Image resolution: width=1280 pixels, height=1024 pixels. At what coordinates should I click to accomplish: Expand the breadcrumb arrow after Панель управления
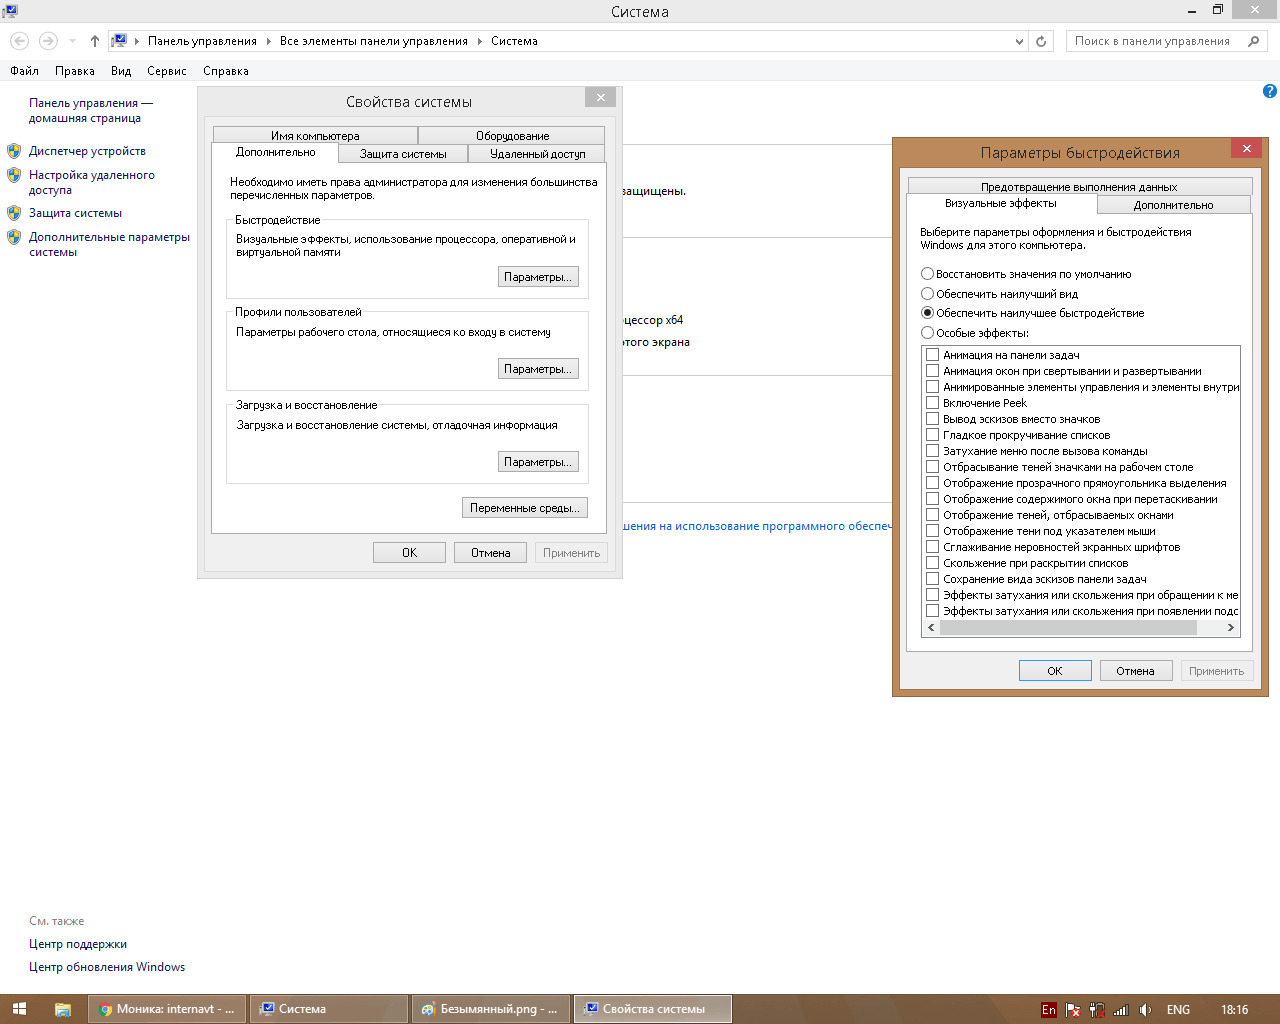point(268,41)
